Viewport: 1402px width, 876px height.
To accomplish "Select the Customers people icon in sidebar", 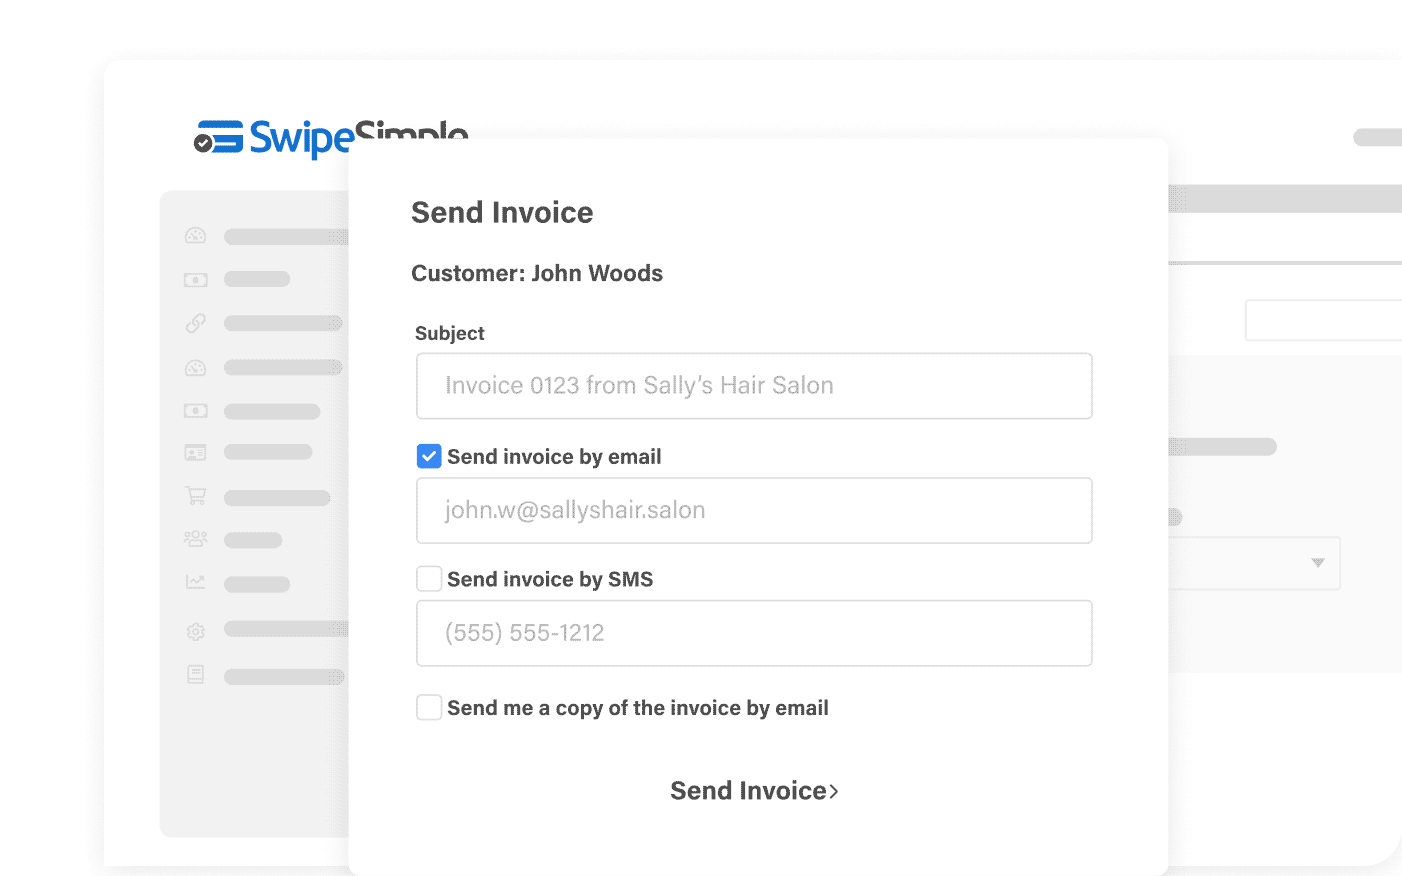I will (x=196, y=539).
